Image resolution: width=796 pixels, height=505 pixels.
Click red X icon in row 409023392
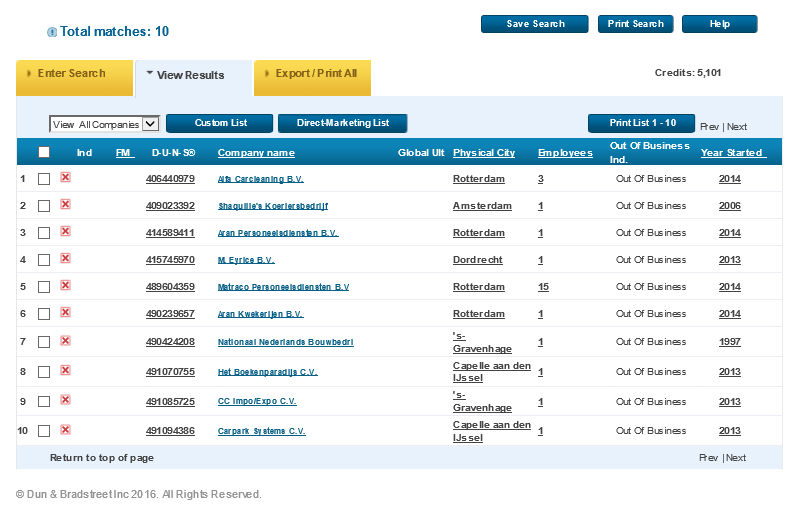65,204
